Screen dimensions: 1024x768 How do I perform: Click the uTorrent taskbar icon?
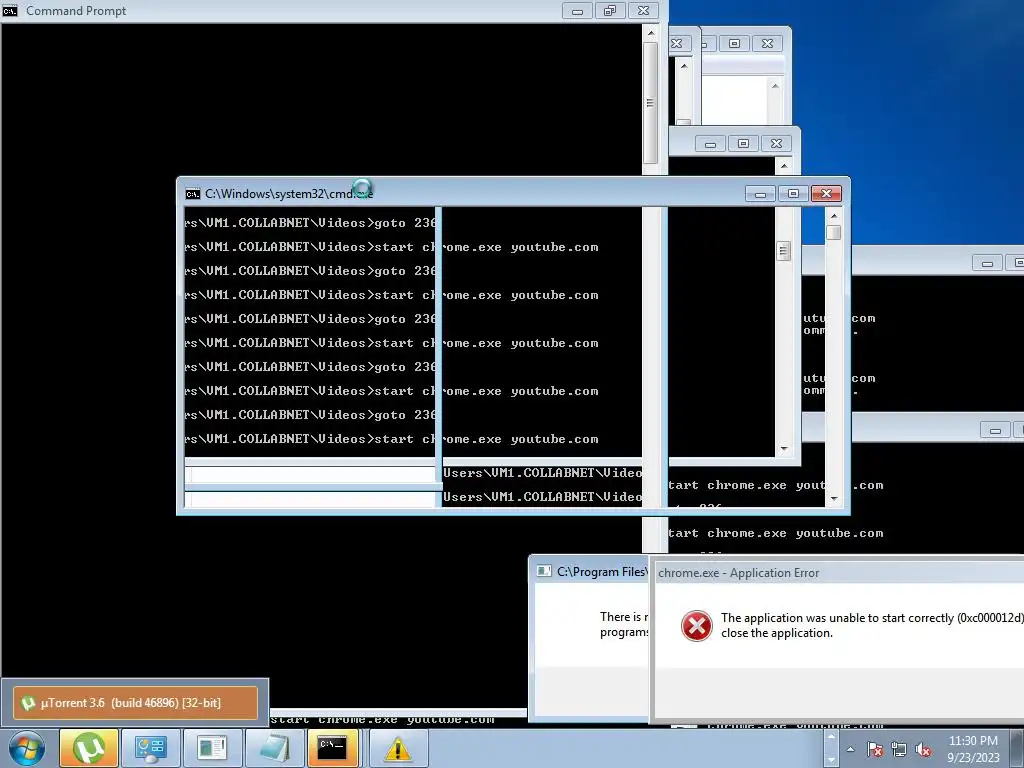(x=89, y=748)
